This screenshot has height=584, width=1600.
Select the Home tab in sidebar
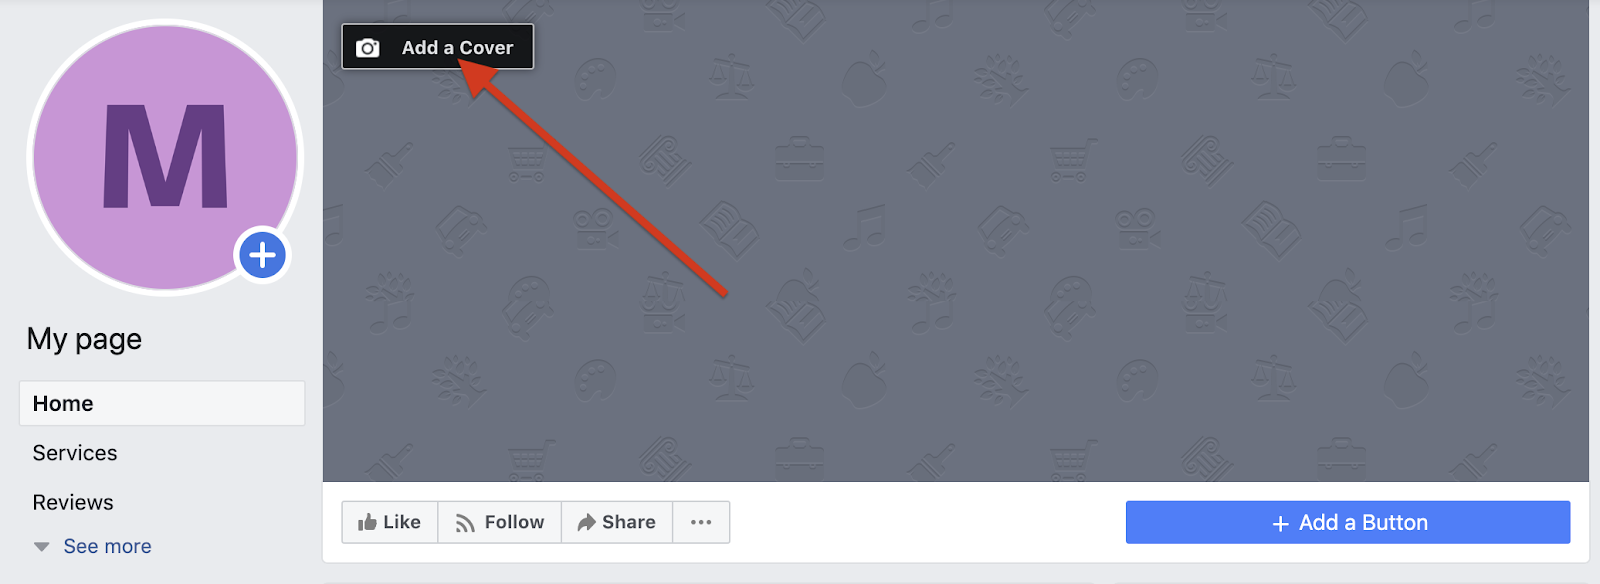click(162, 403)
